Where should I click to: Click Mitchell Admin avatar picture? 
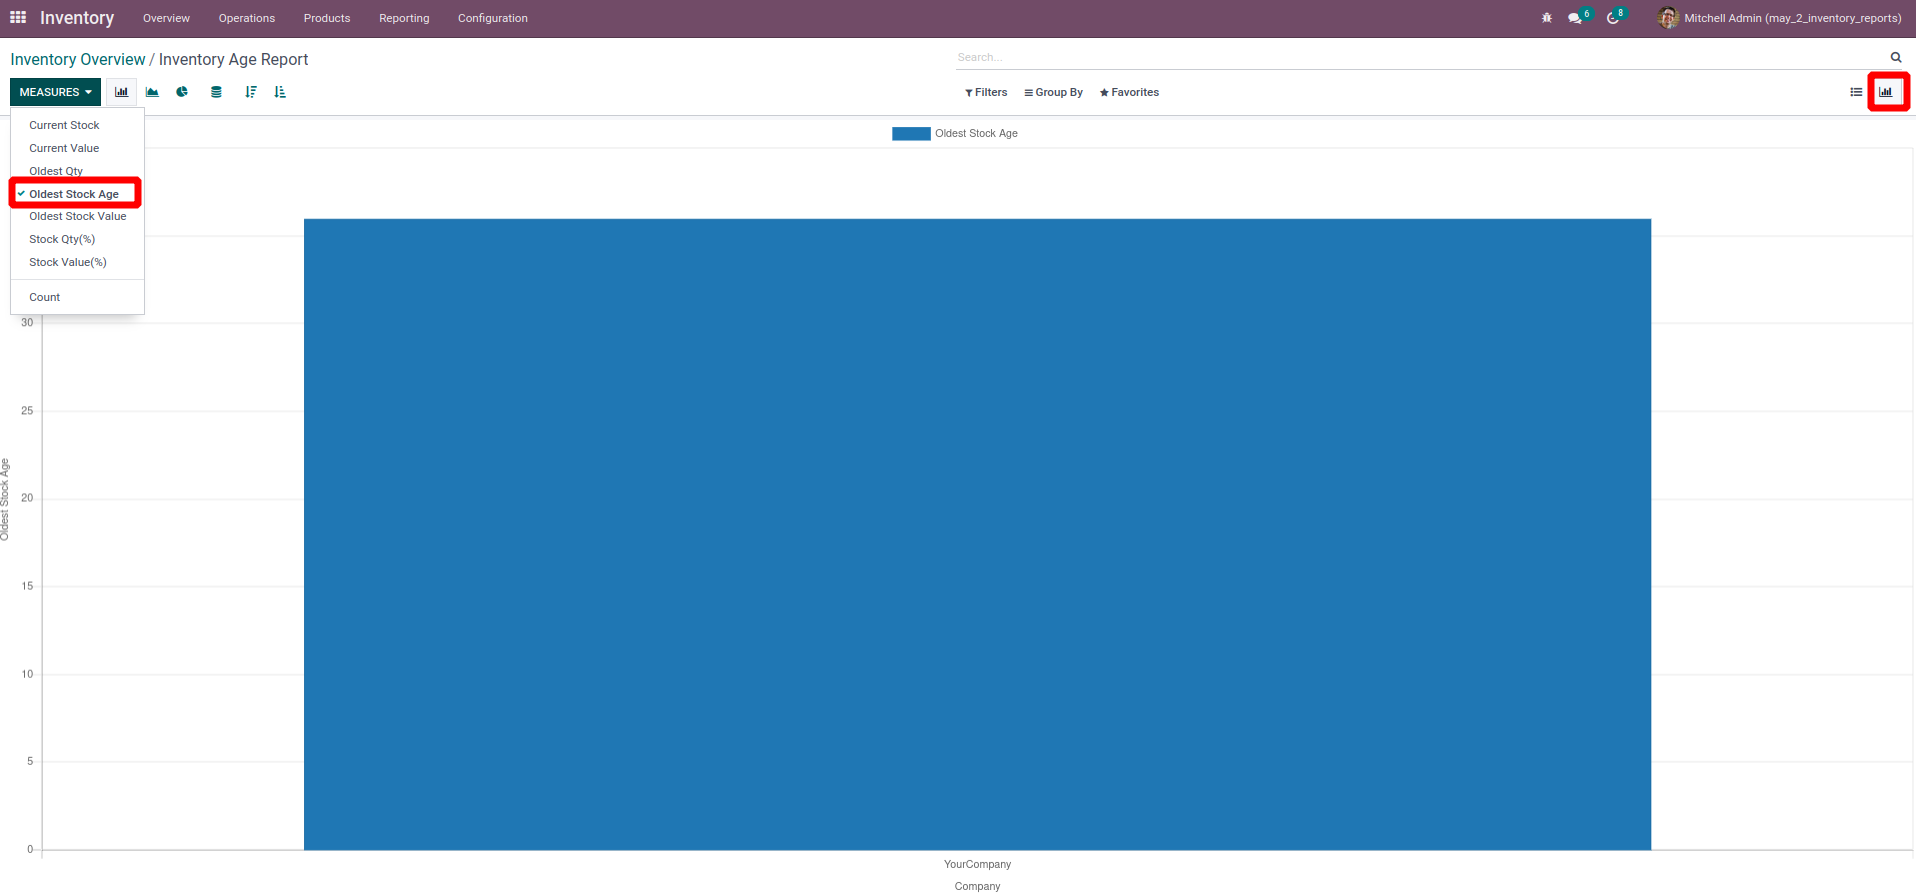pos(1668,18)
